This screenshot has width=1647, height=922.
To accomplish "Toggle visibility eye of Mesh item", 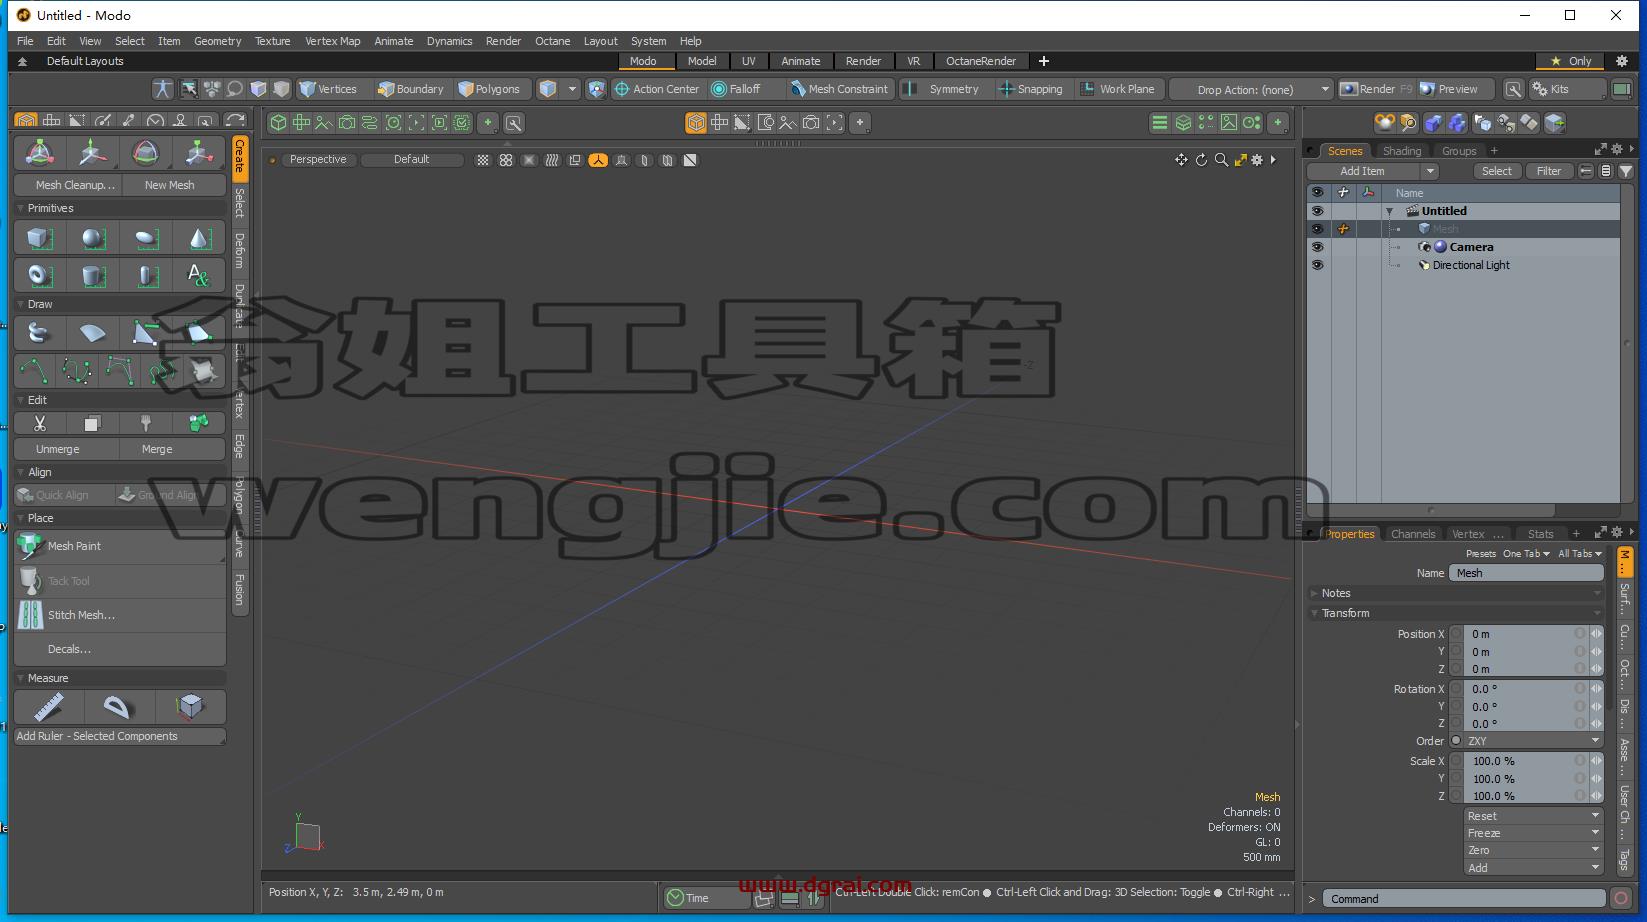I will click(1317, 229).
